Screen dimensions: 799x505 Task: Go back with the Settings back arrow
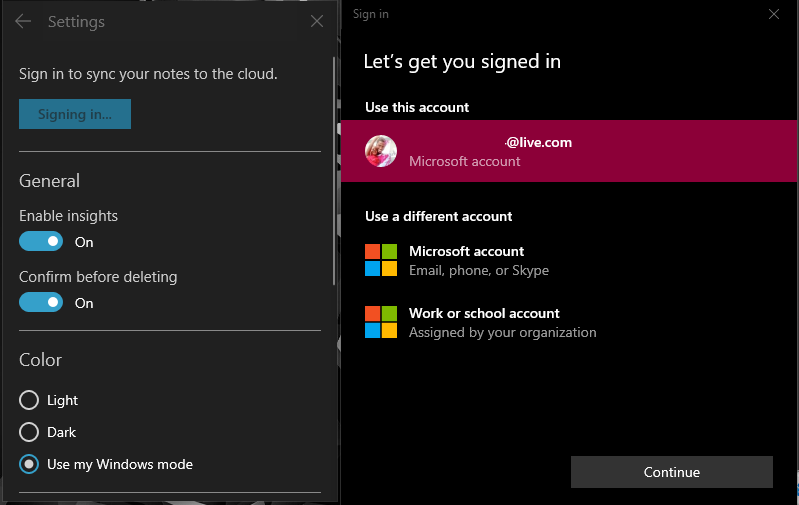pos(23,21)
